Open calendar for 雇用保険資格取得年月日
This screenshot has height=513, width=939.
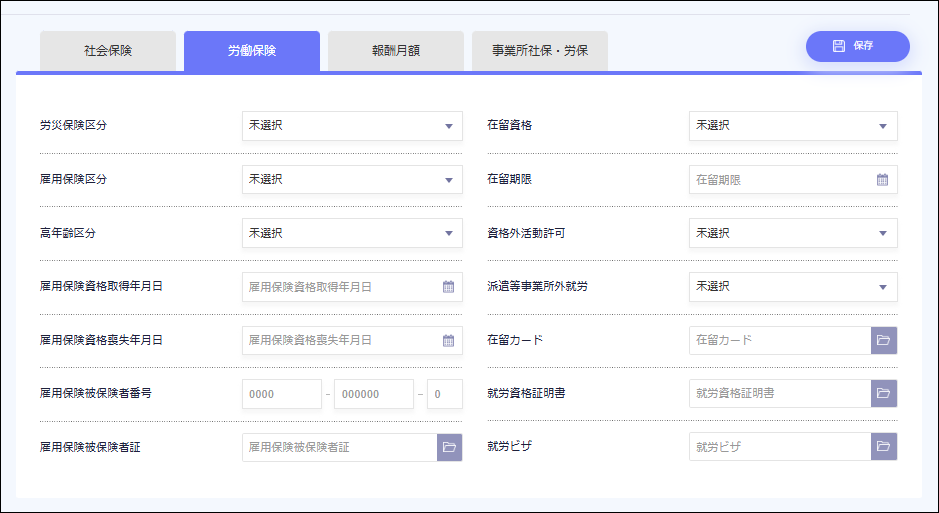(448, 287)
